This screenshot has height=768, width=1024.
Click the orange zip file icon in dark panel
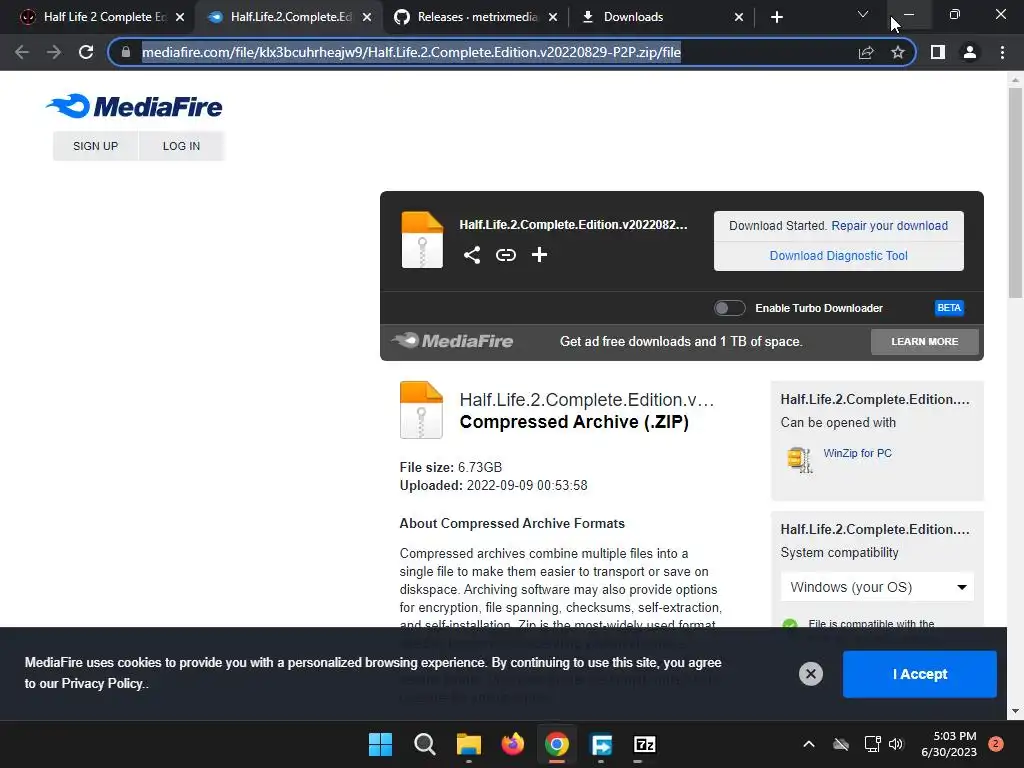422,240
